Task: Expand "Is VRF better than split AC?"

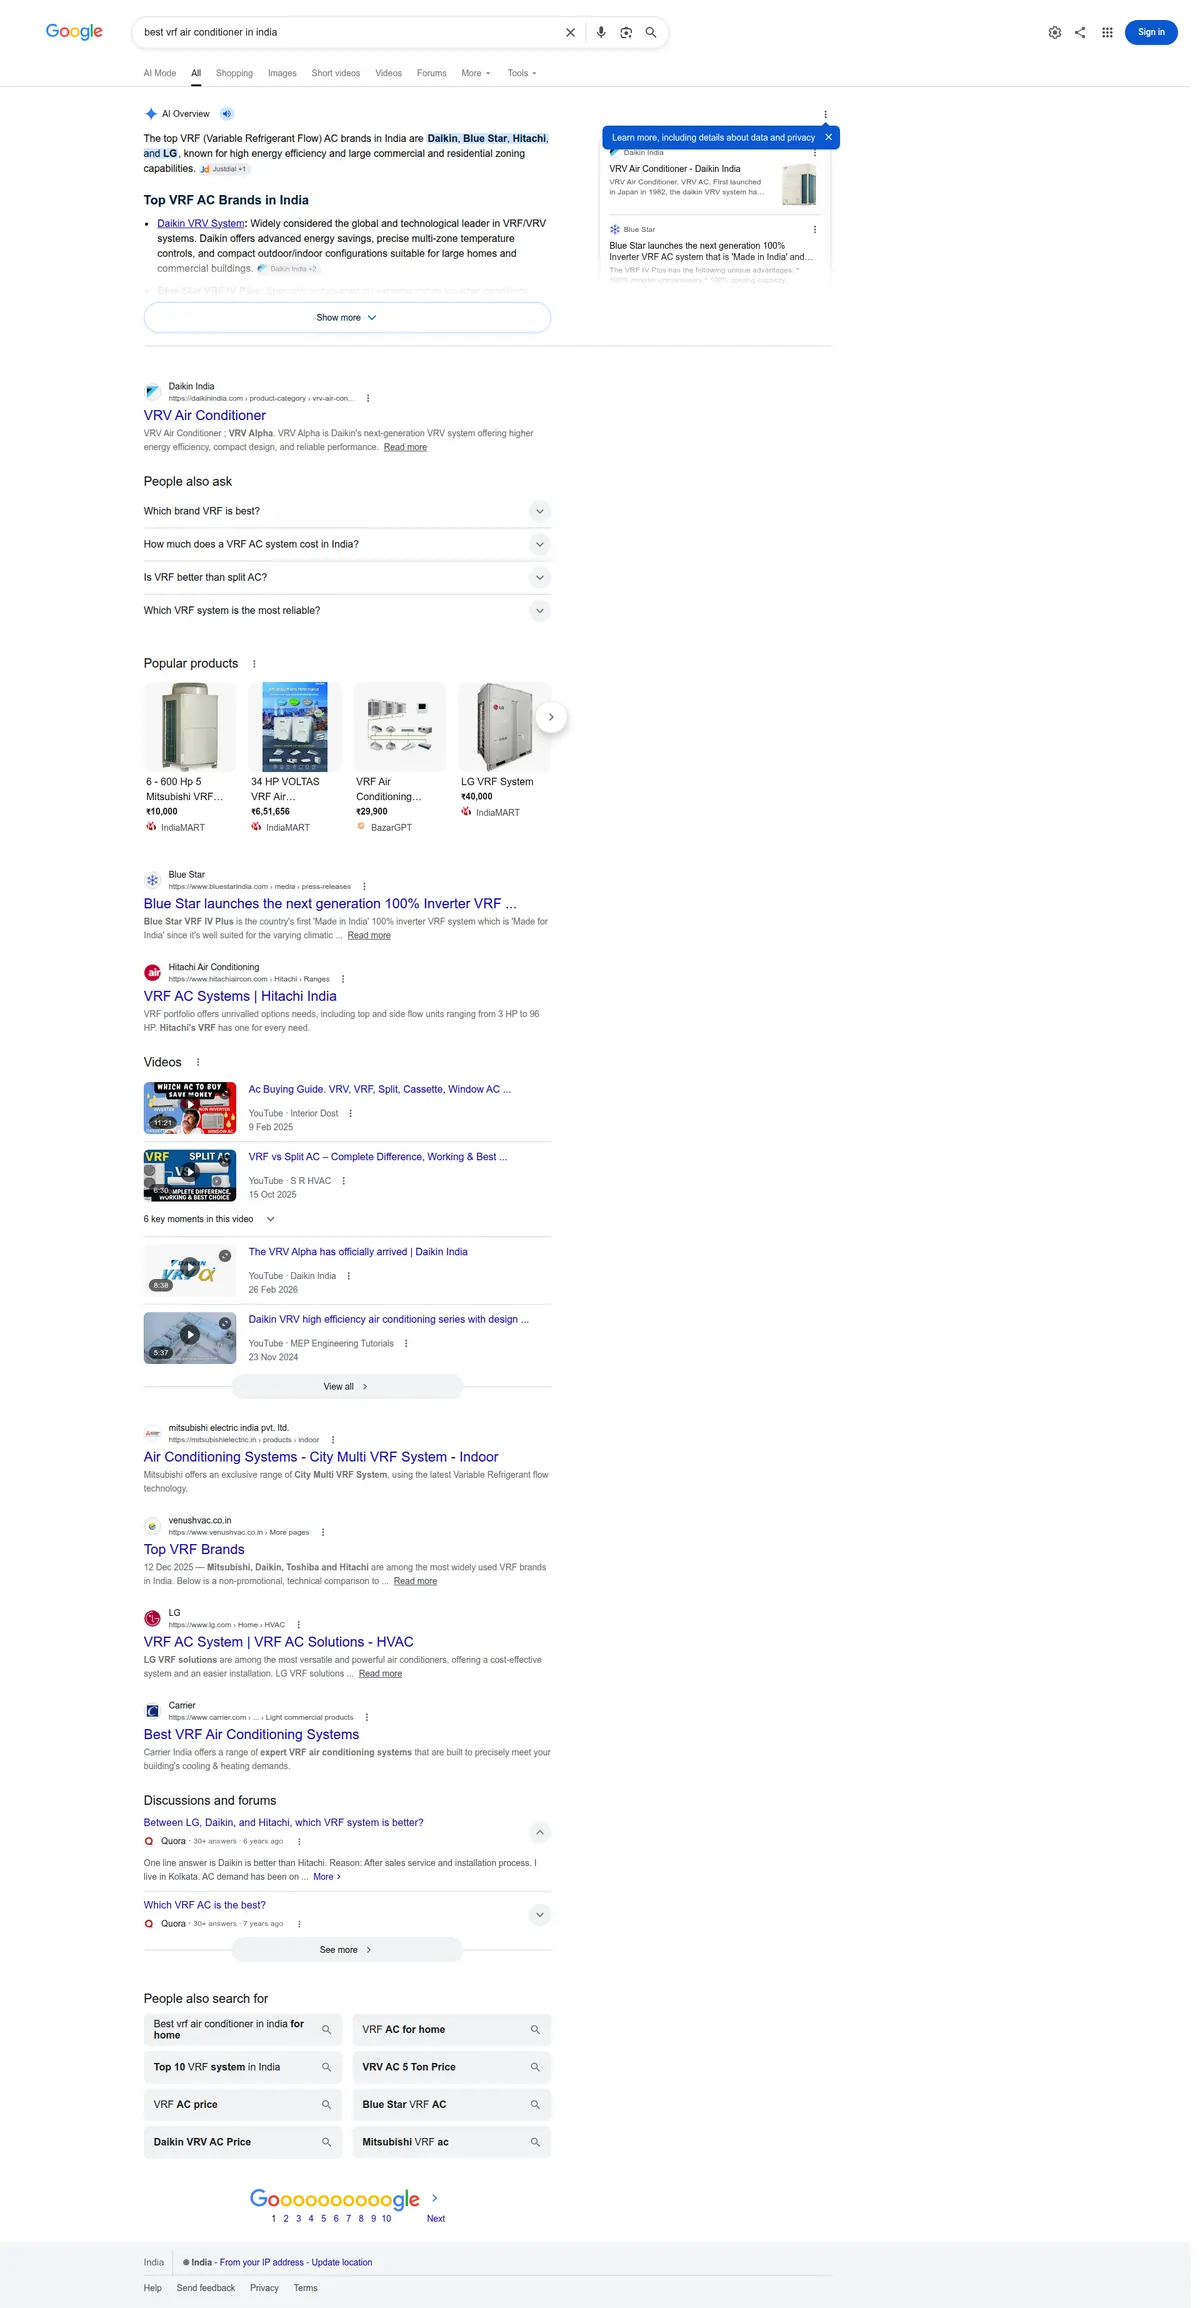Action: [x=347, y=577]
